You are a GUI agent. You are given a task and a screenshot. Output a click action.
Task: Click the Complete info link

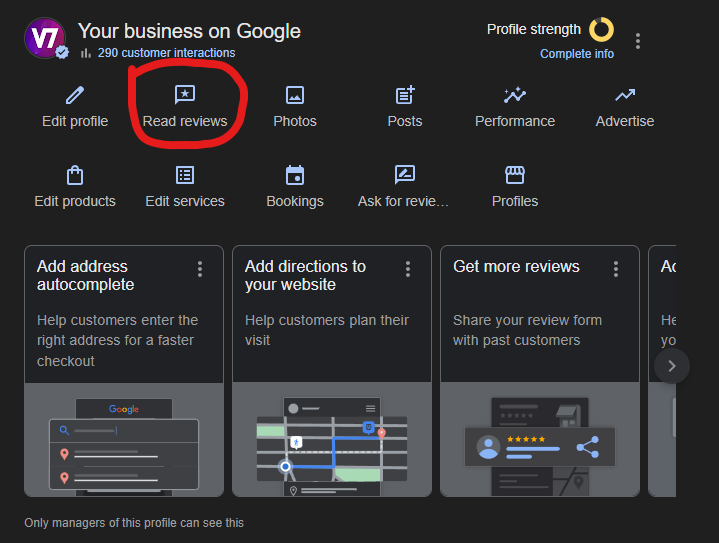tap(577, 54)
